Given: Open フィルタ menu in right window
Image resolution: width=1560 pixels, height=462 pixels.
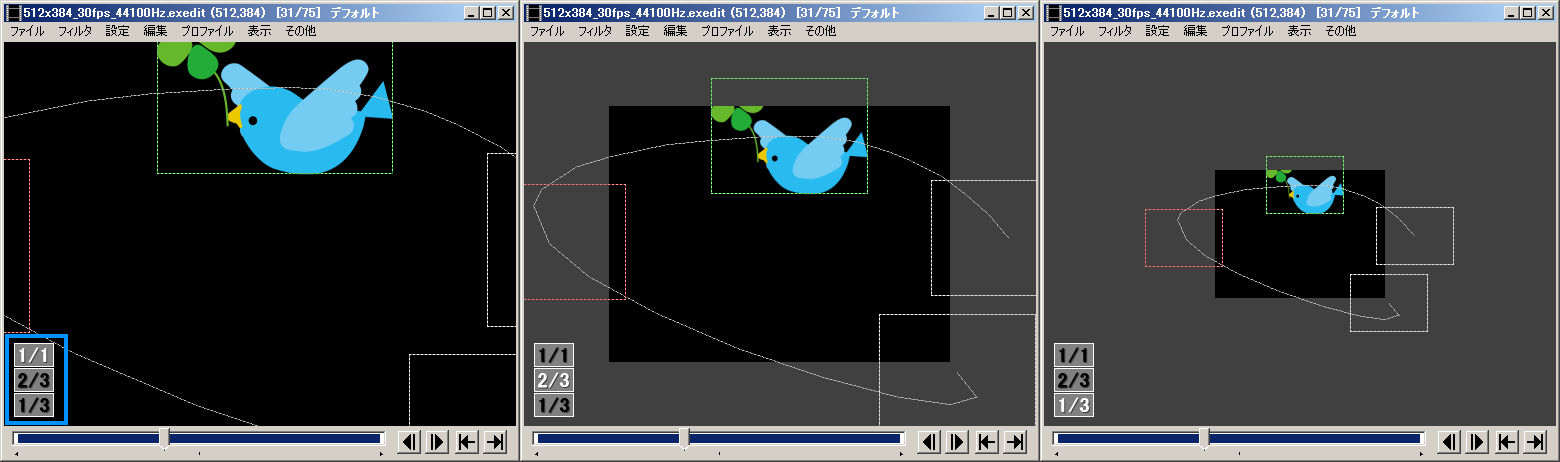Looking at the screenshot, I should tap(1115, 31).
